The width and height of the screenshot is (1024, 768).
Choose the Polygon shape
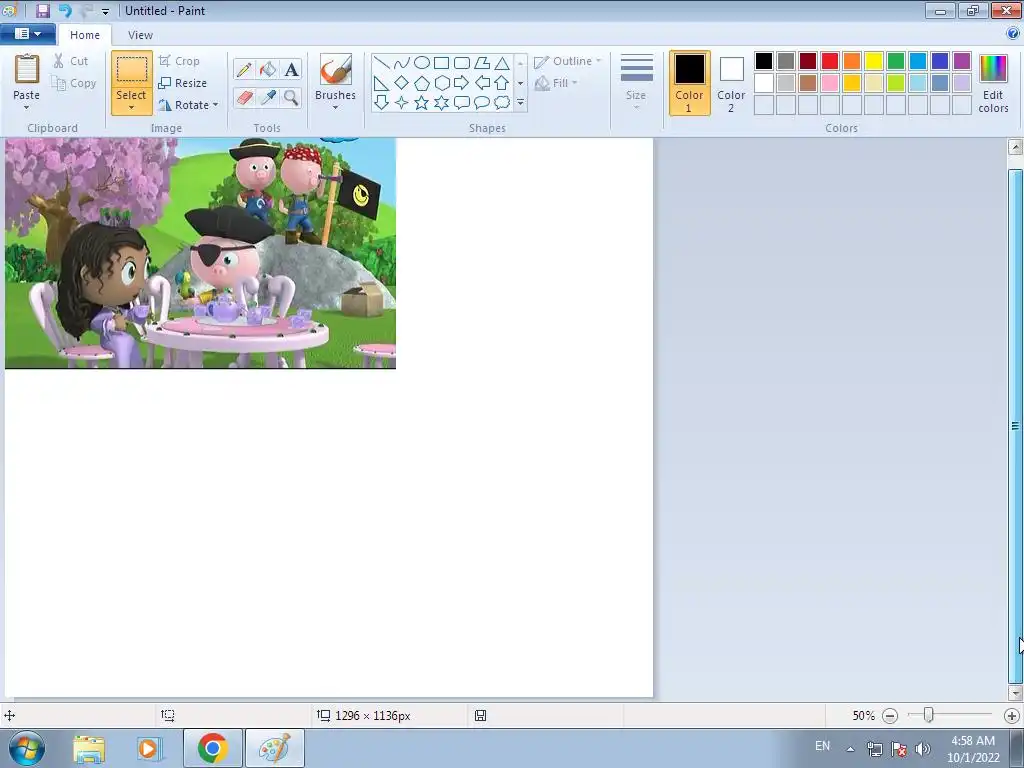click(x=482, y=63)
